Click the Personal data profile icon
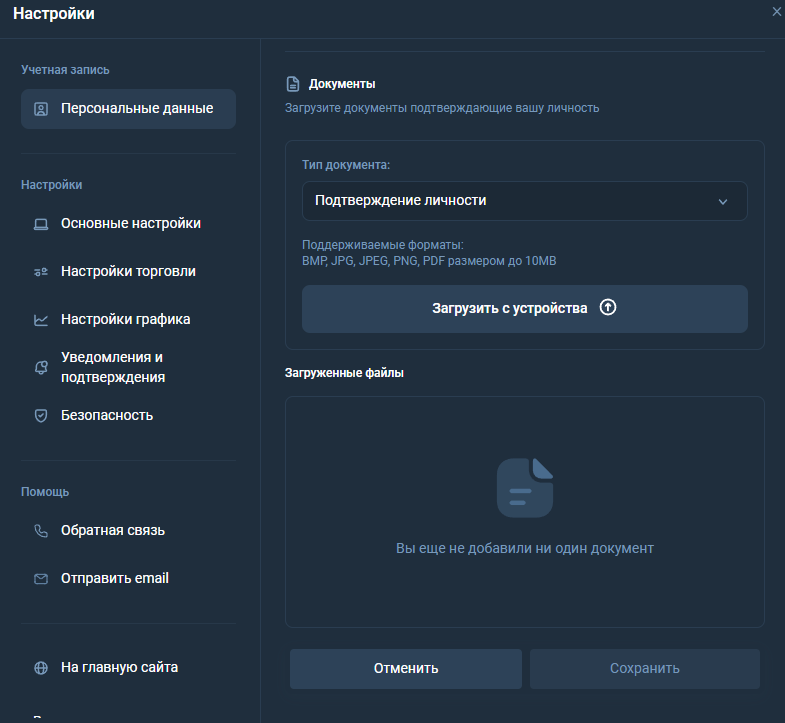 [x=41, y=109]
